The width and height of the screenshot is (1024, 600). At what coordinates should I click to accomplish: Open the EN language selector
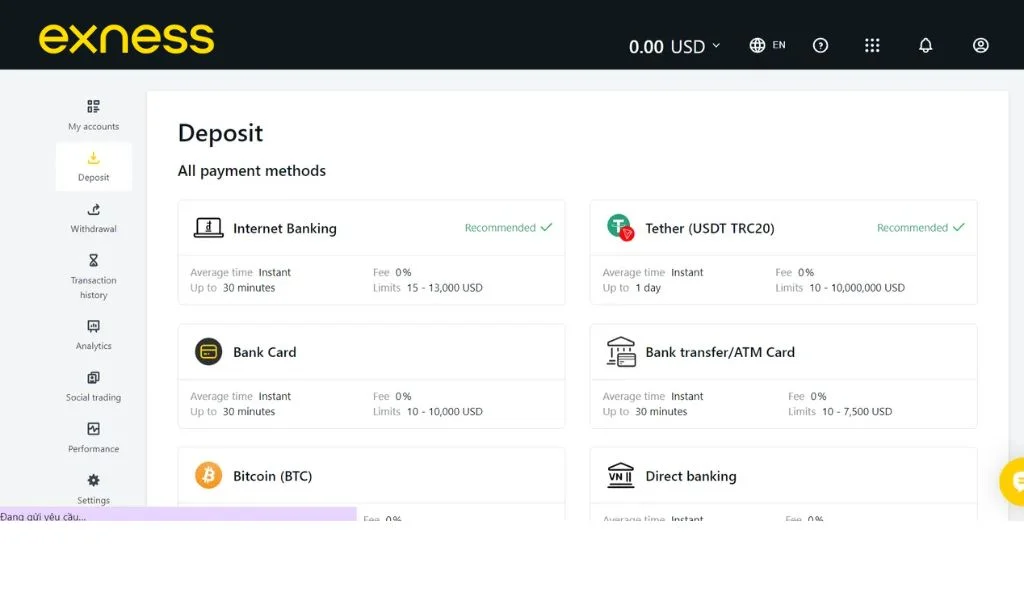767,45
